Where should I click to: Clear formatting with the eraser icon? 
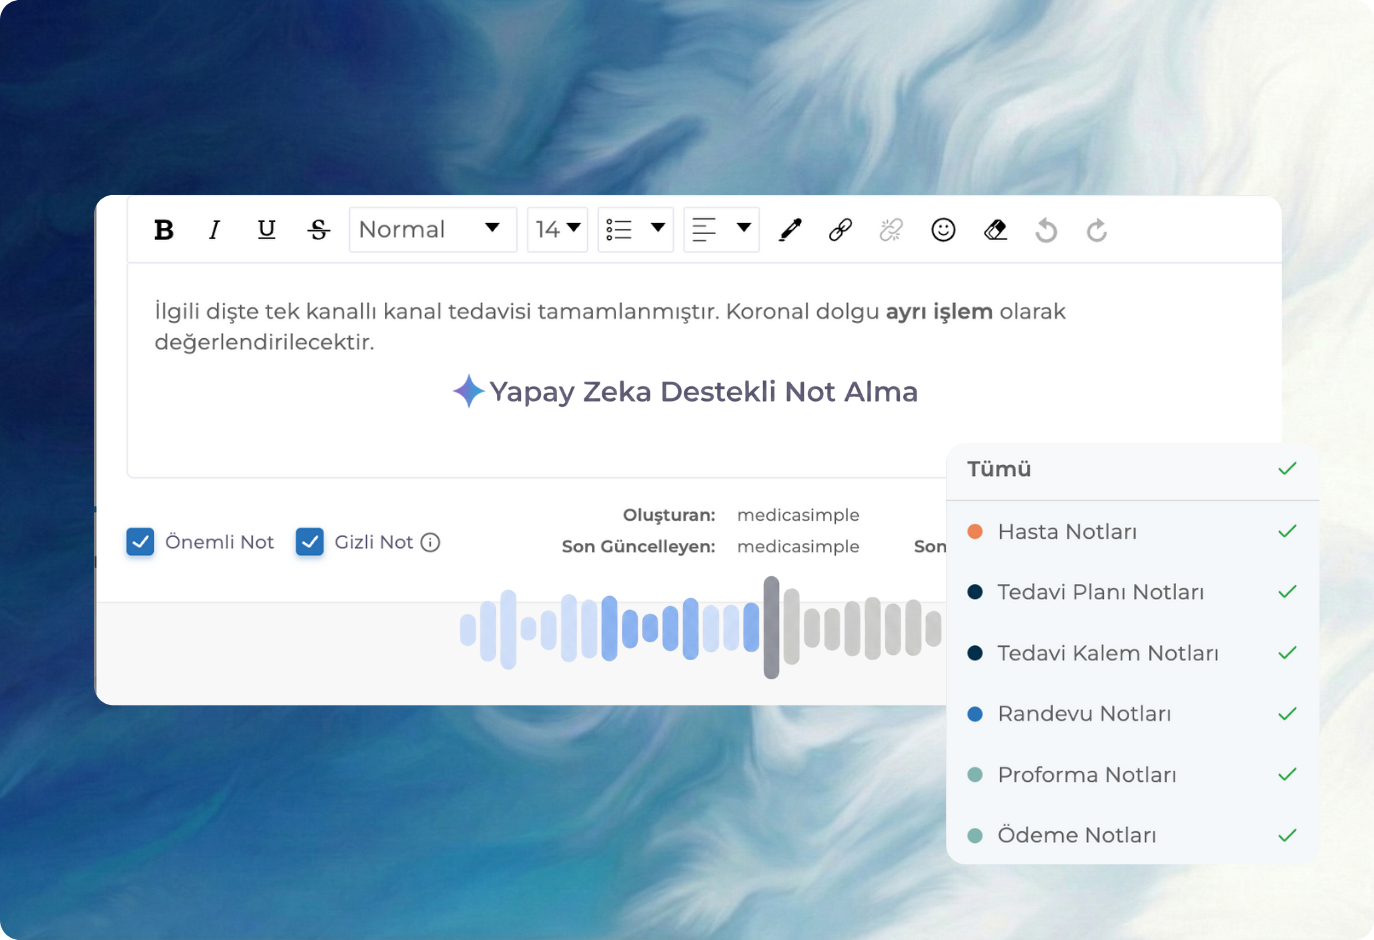pos(995,230)
